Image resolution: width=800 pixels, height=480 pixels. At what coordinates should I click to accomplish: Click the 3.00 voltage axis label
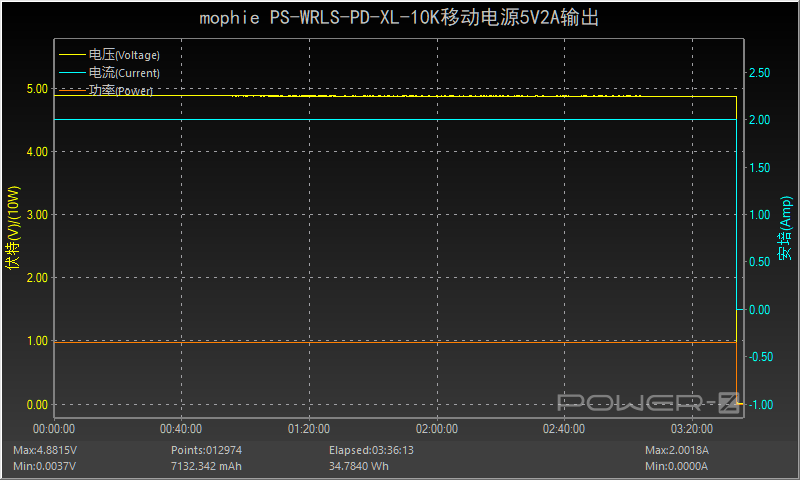tap(37, 215)
